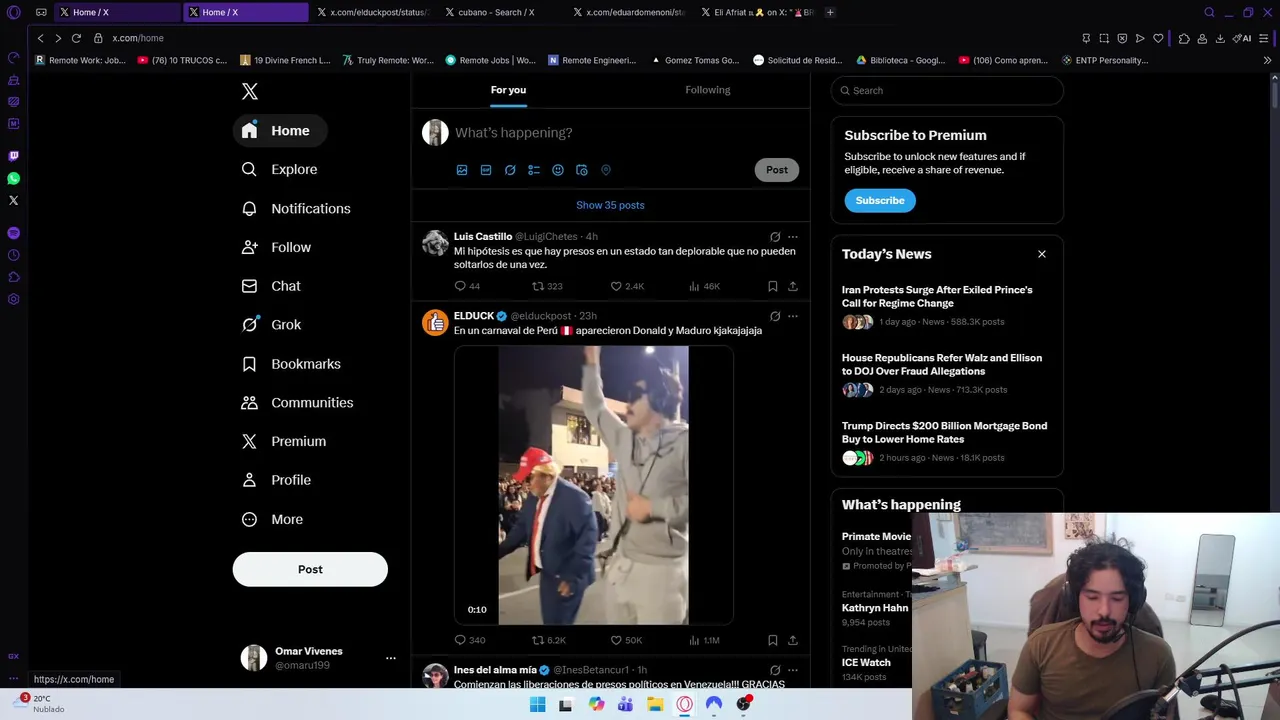Screen dimensions: 1280x720
Task: Play the ELDUCK carnival video
Action: tap(594, 485)
